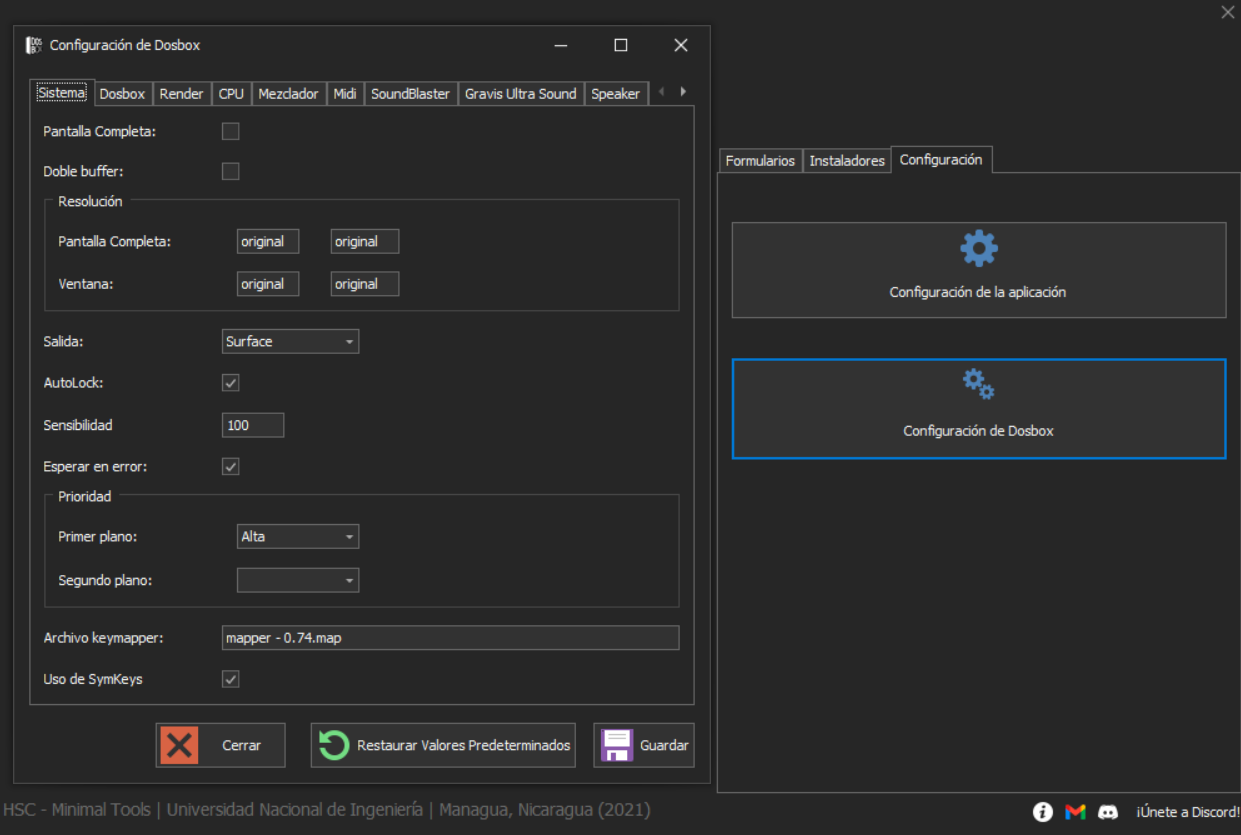Select the Instaladores tab

tap(847, 161)
